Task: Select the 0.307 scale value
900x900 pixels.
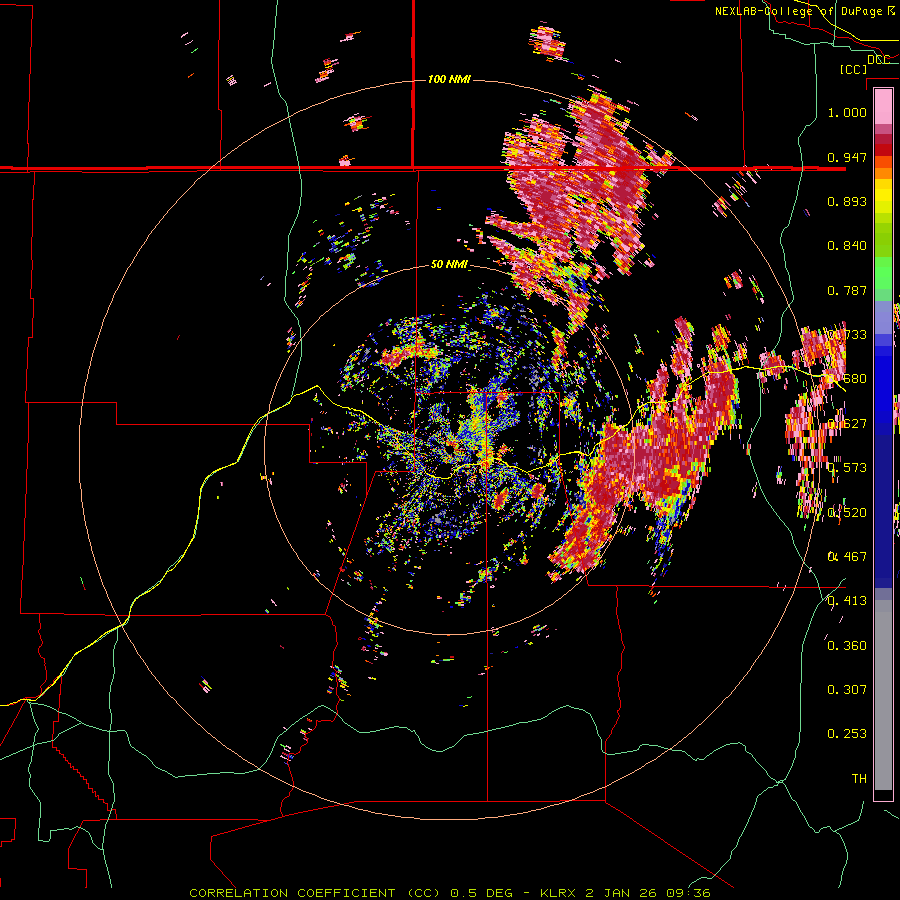Action: click(x=847, y=690)
